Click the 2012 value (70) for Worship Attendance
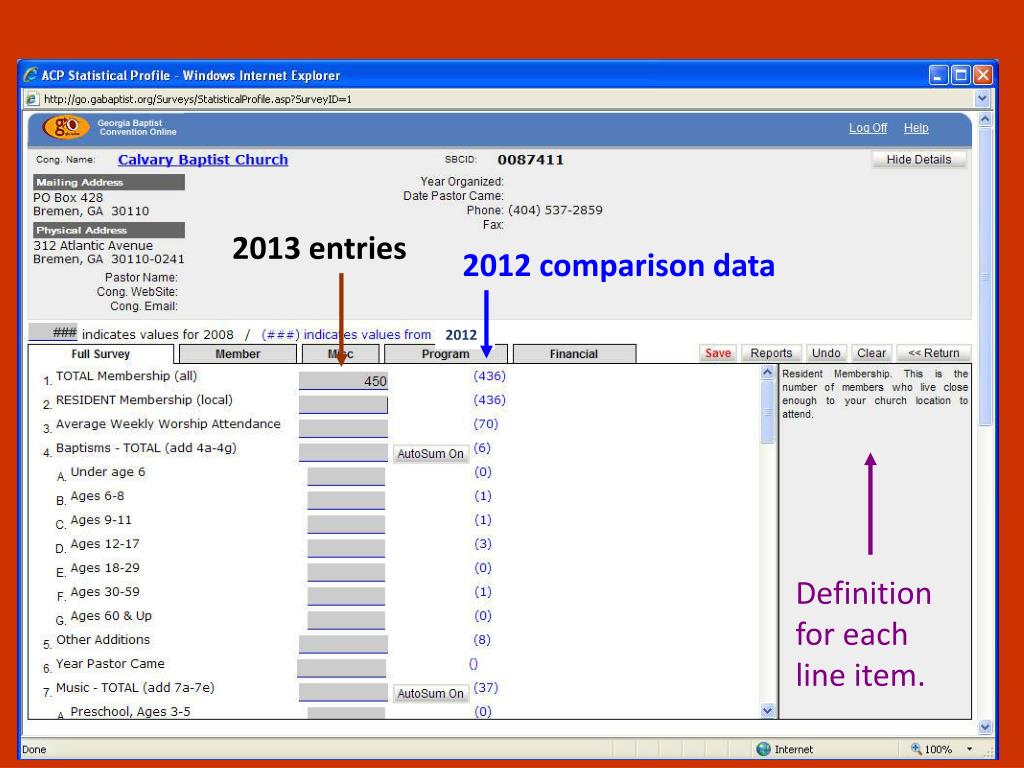Screen dimensions: 1024x768 click(485, 424)
